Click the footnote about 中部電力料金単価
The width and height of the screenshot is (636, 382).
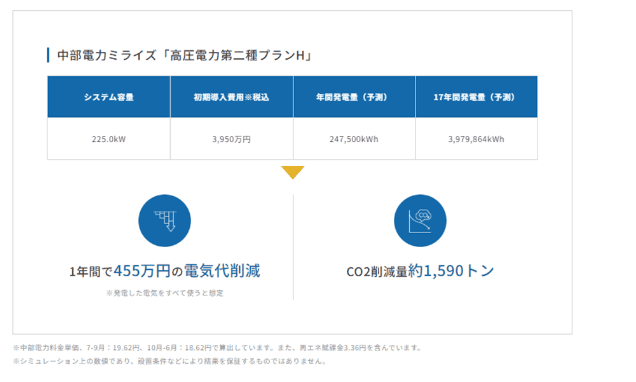(x=218, y=348)
